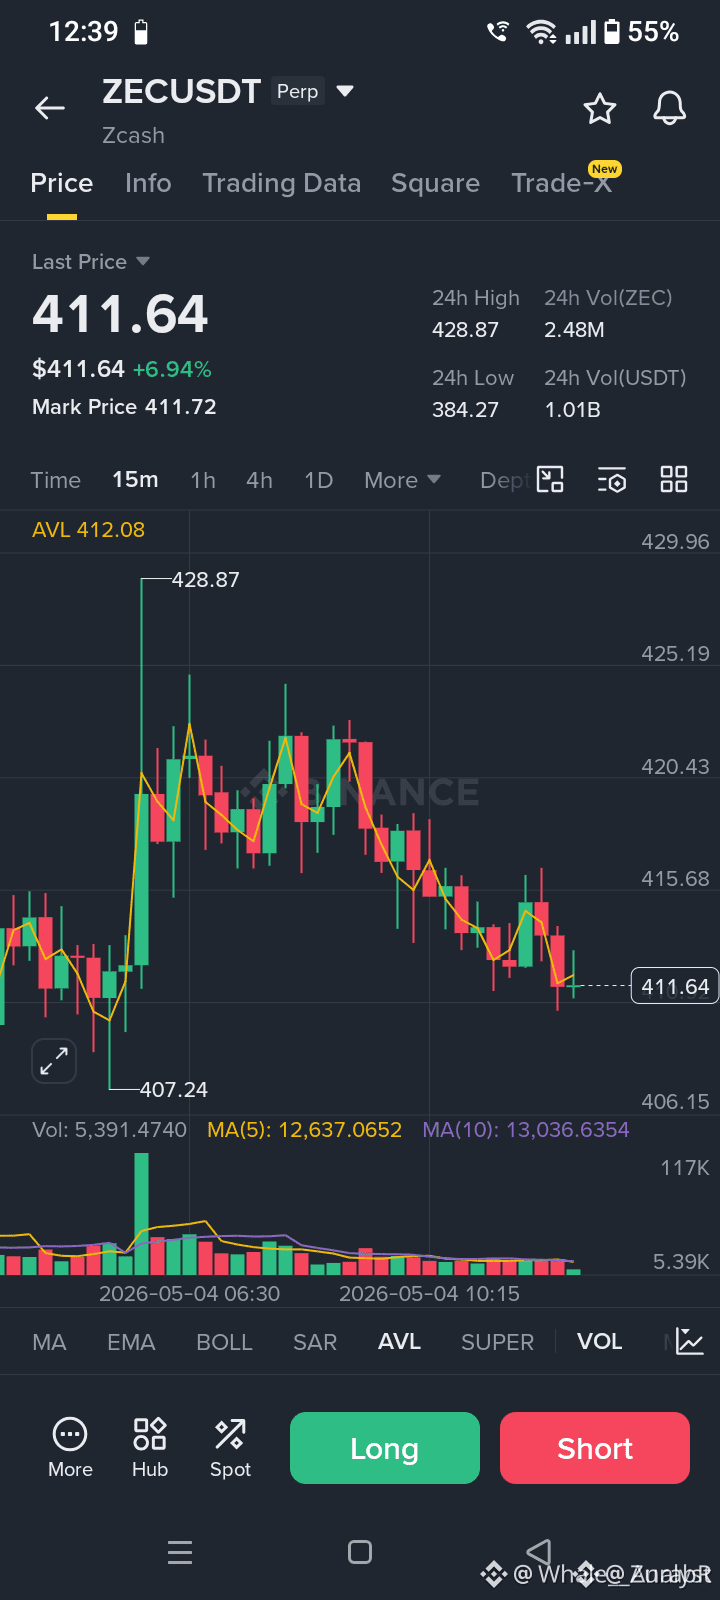
Task: Toggle the EMA indicator
Action: pyautogui.click(x=131, y=1342)
